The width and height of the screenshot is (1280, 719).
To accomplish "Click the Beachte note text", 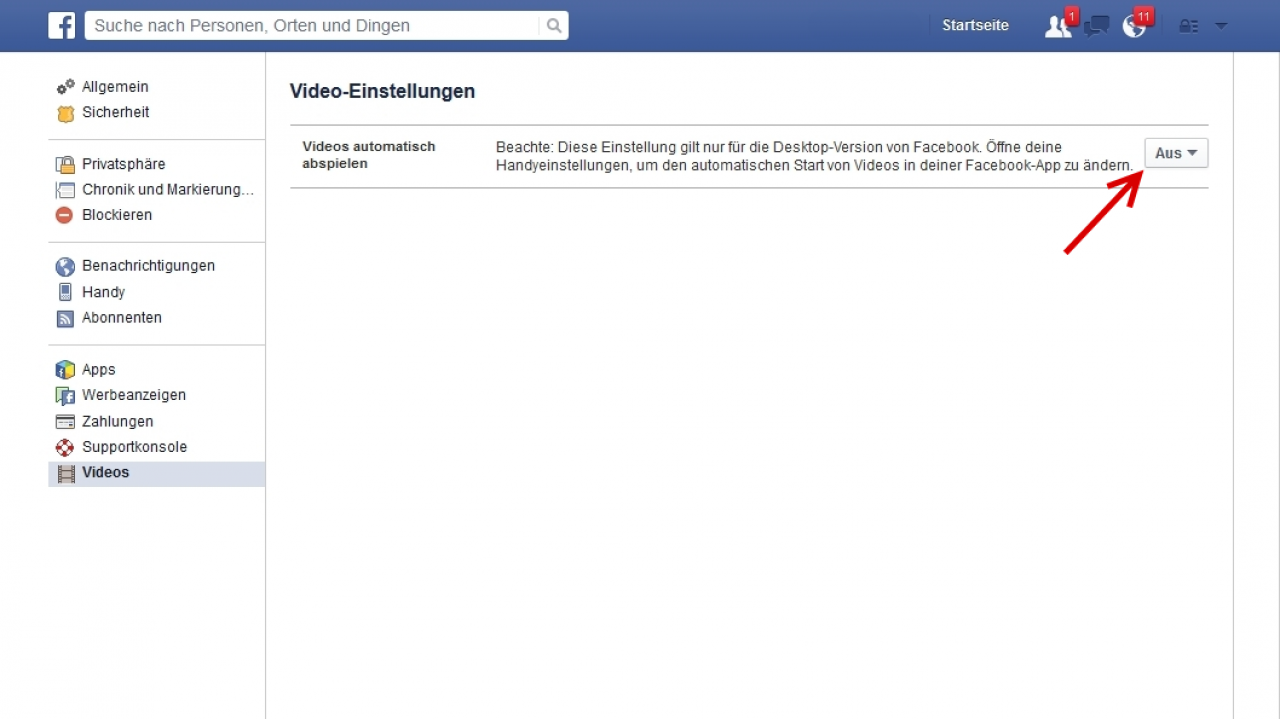I will coord(814,156).
